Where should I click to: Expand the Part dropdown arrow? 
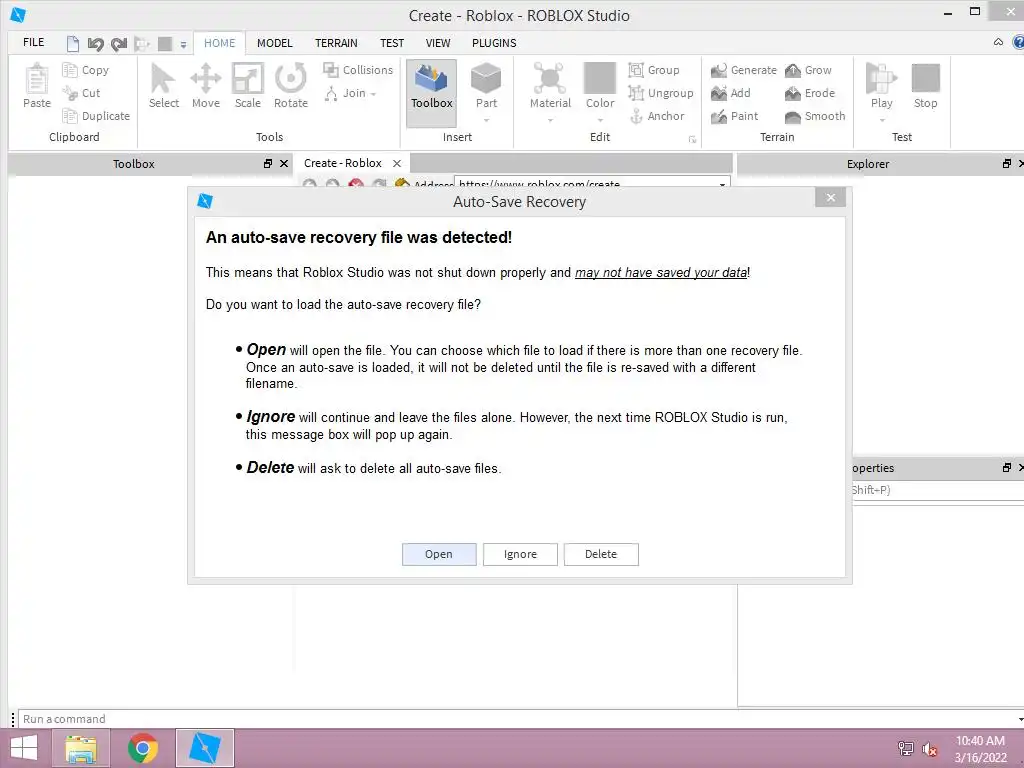486,120
